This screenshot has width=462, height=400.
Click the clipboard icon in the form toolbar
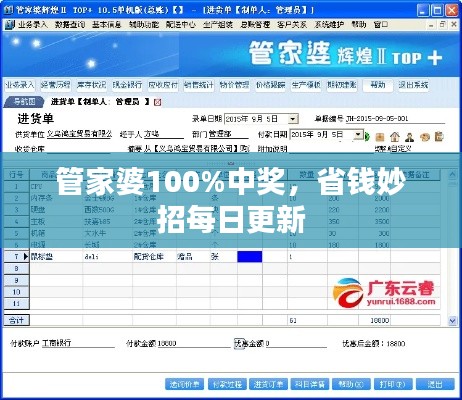click(439, 136)
